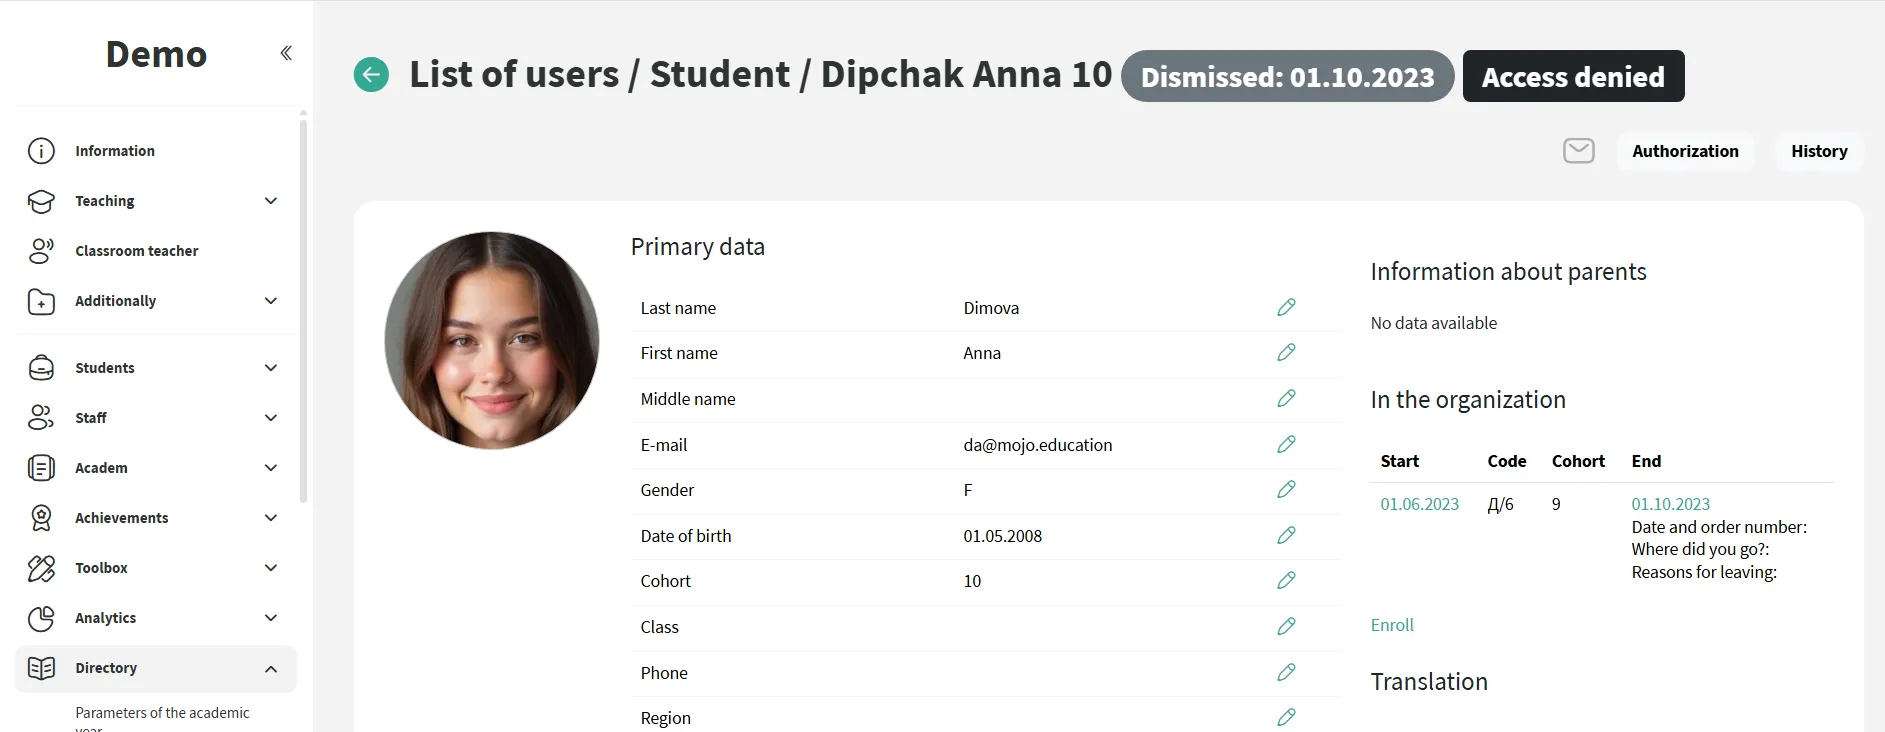Click the pencil icon beside E-mail

tap(1286, 444)
